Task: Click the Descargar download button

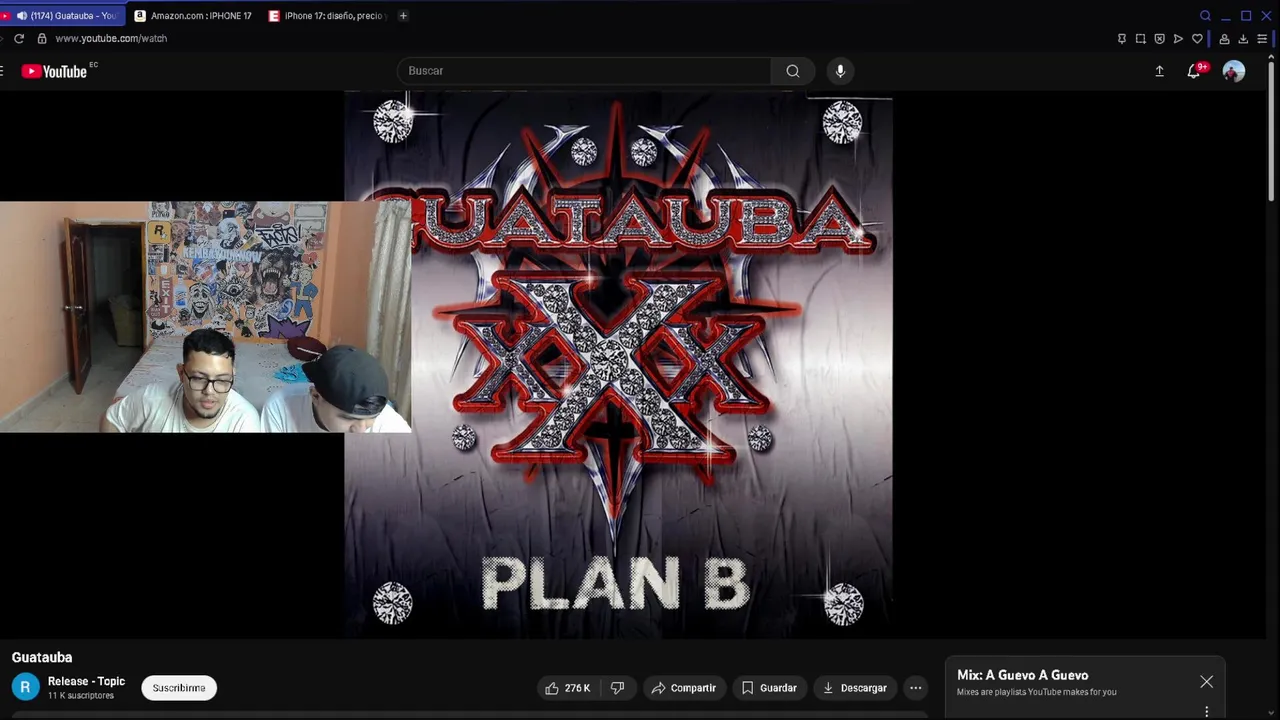Action: (855, 688)
